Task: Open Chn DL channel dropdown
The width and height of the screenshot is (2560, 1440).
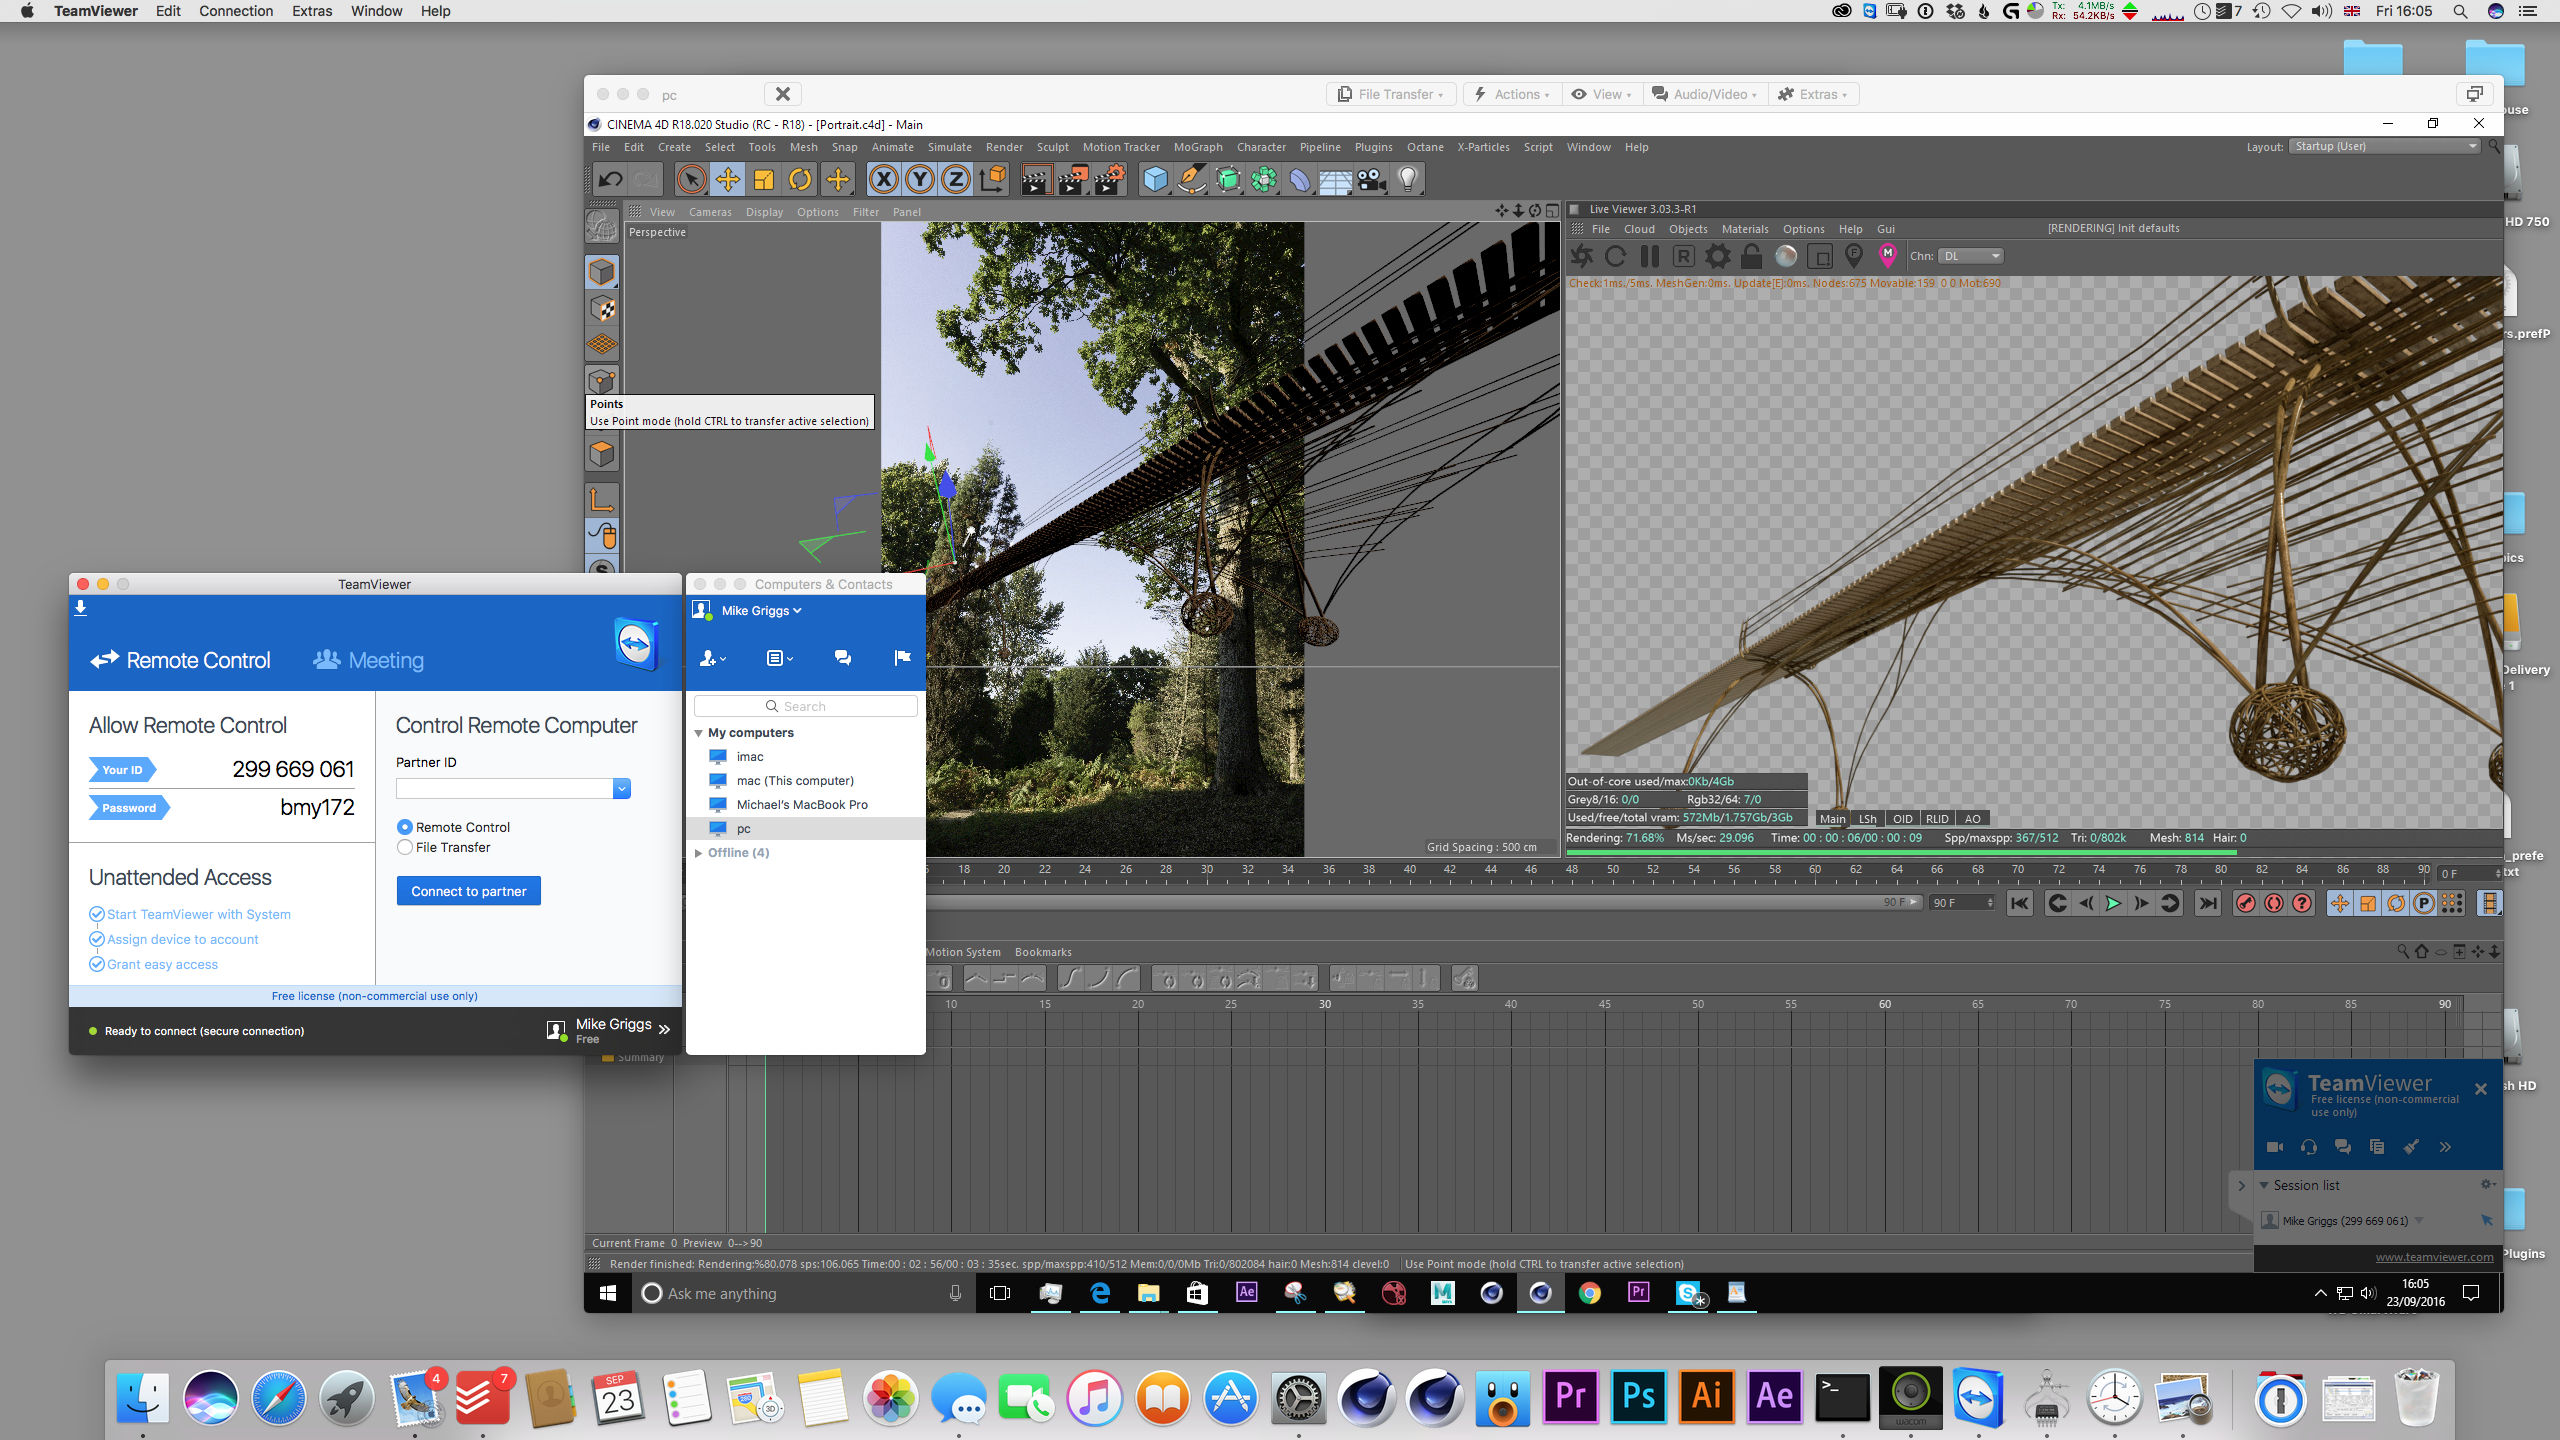Action: click(x=1971, y=256)
